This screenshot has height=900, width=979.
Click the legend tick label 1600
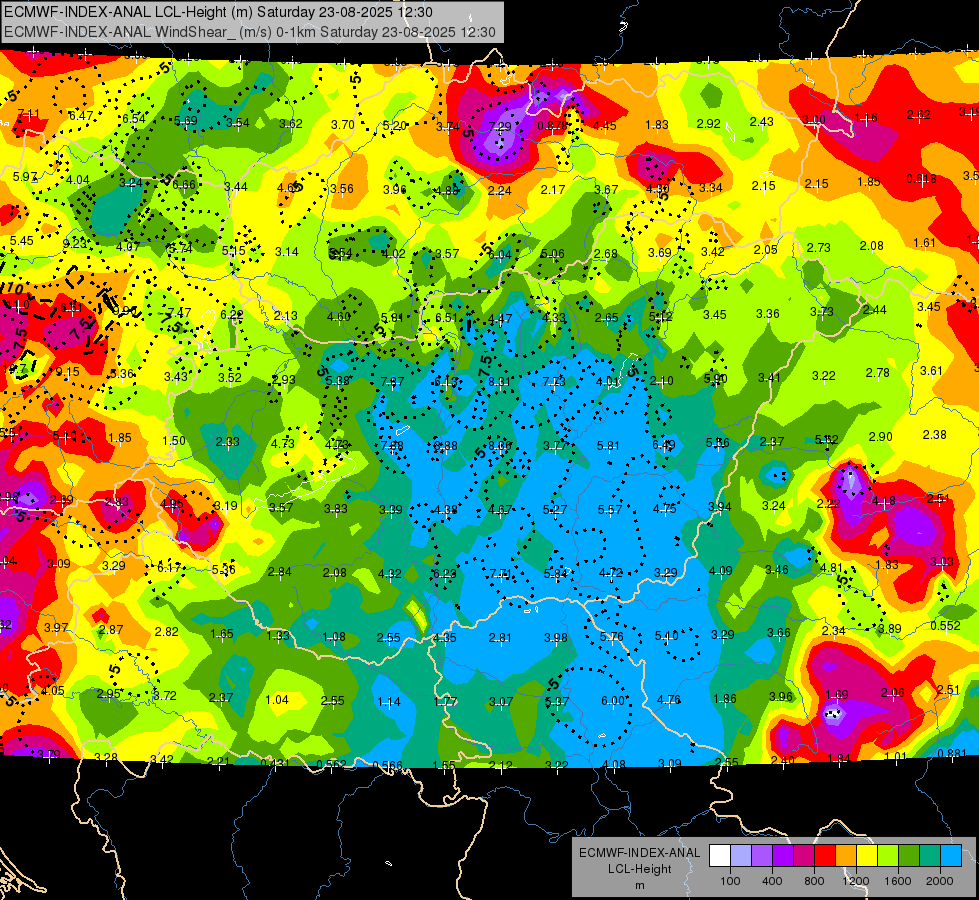[898, 881]
